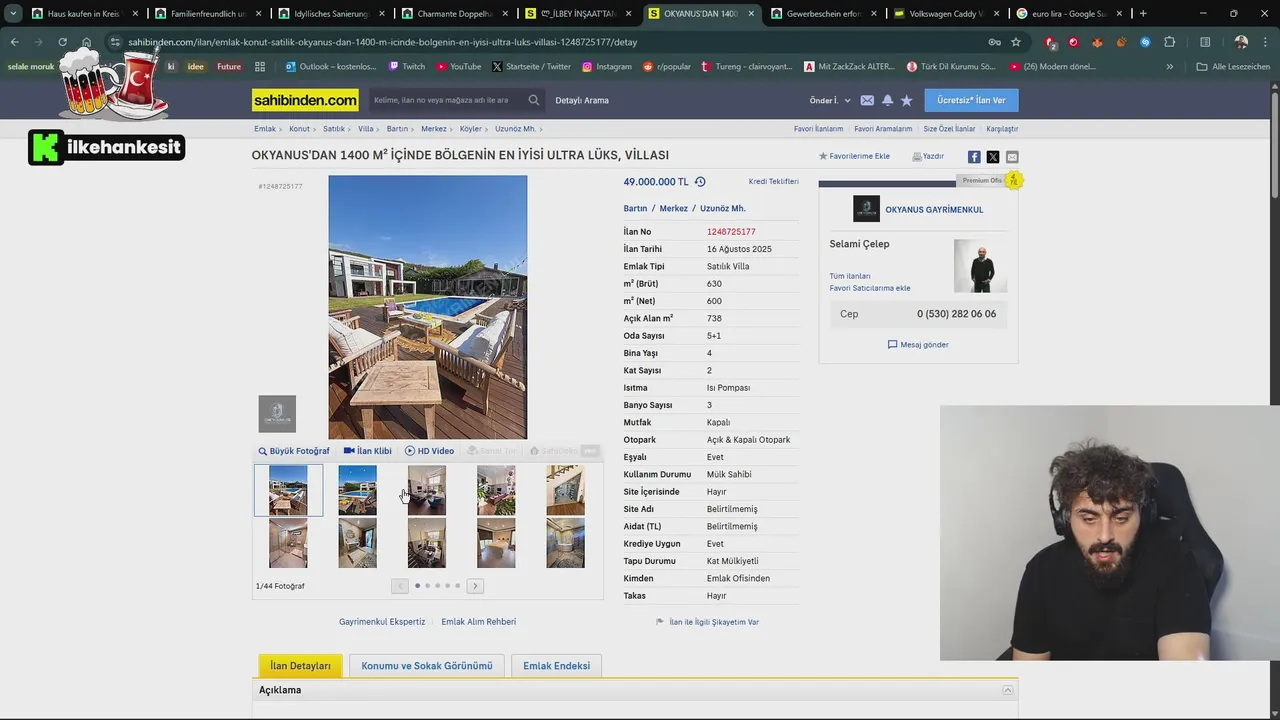This screenshot has width=1280, height=720.
Task: Open the Outlook bookmark
Action: pos(331,66)
